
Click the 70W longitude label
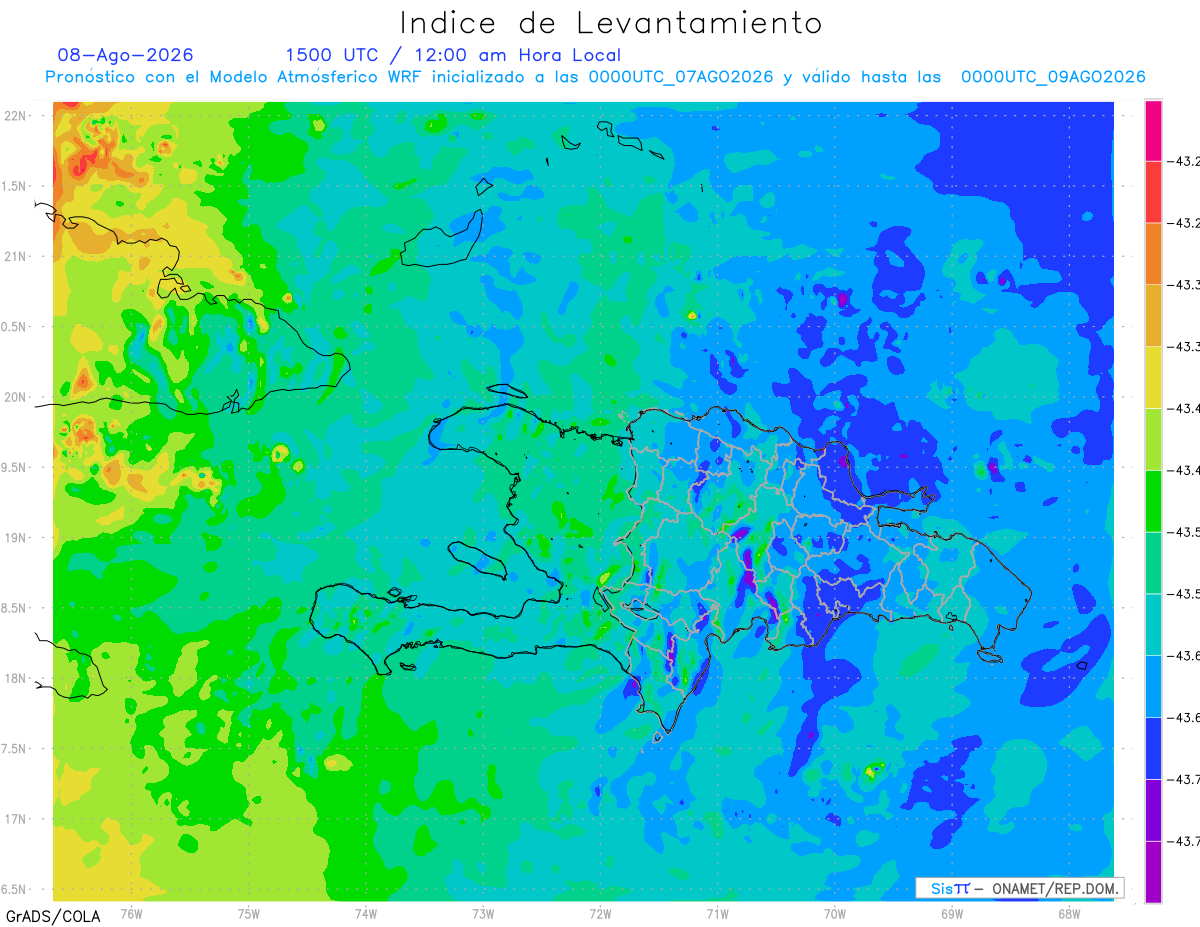pyautogui.click(x=835, y=913)
